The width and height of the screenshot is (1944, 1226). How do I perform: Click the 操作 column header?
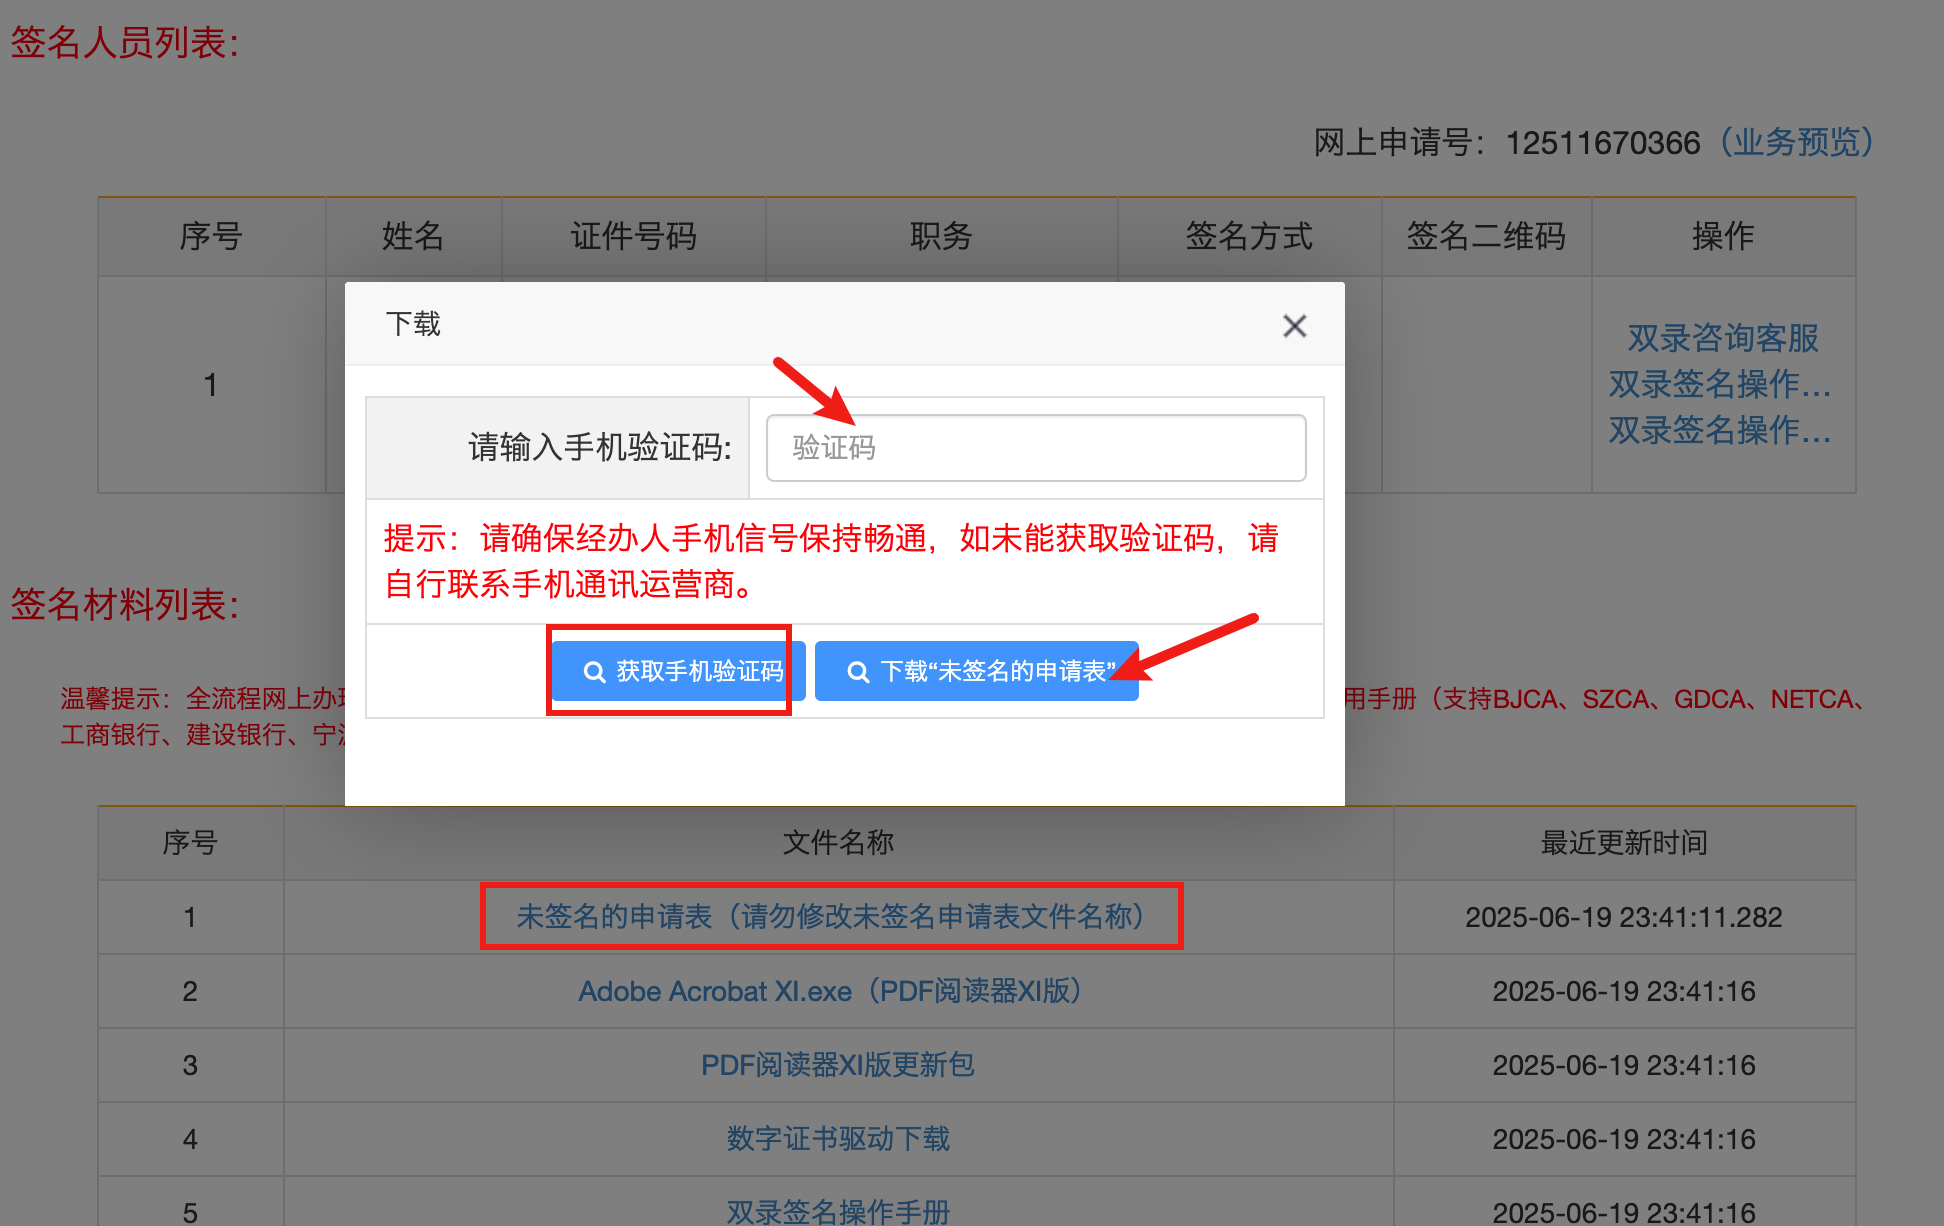point(1723,236)
